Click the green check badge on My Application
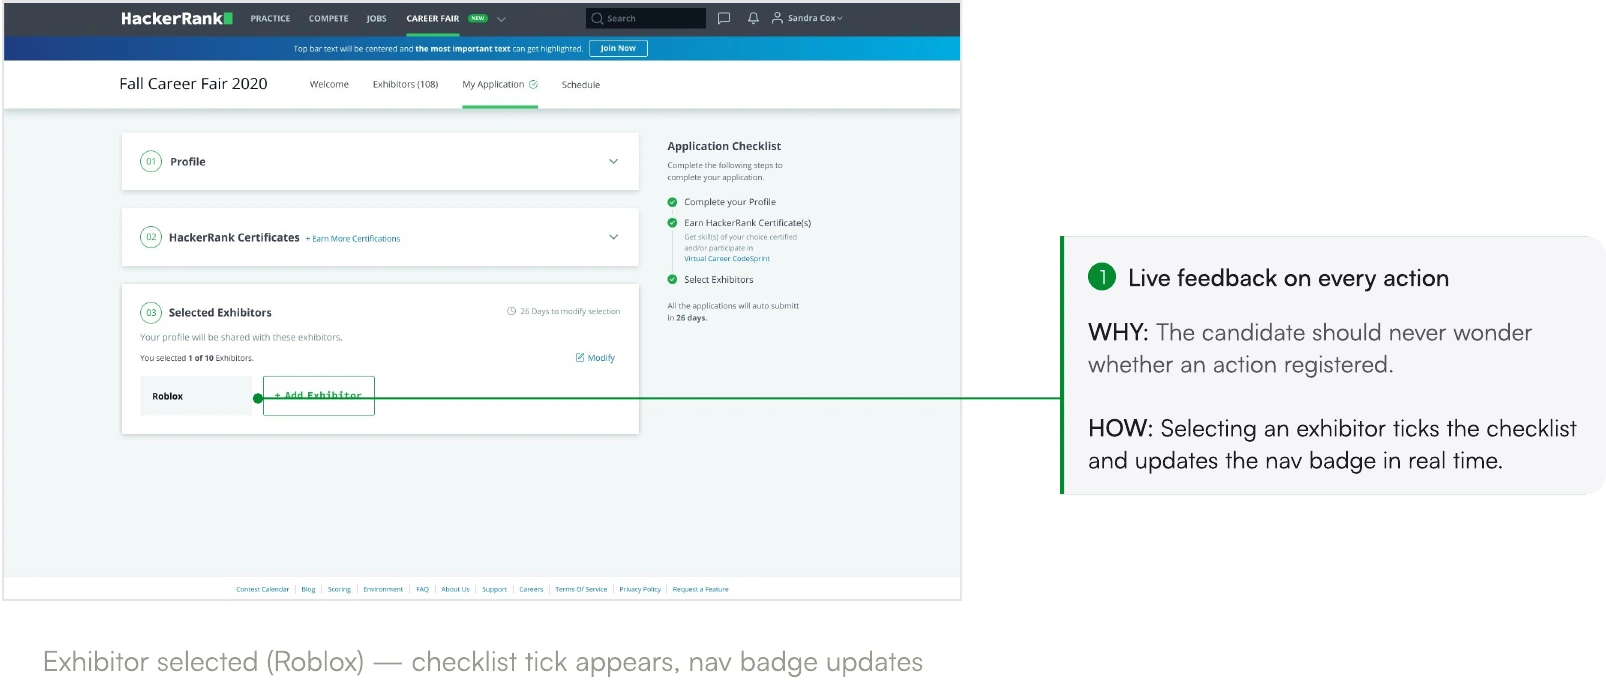1606x688 pixels. pyautogui.click(x=533, y=84)
